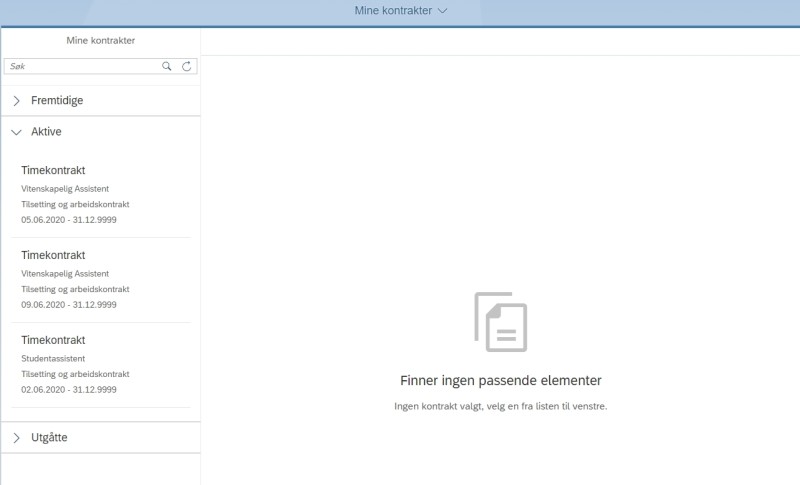Select the Timekontrakt dated 05.06.2020

(x=101, y=195)
